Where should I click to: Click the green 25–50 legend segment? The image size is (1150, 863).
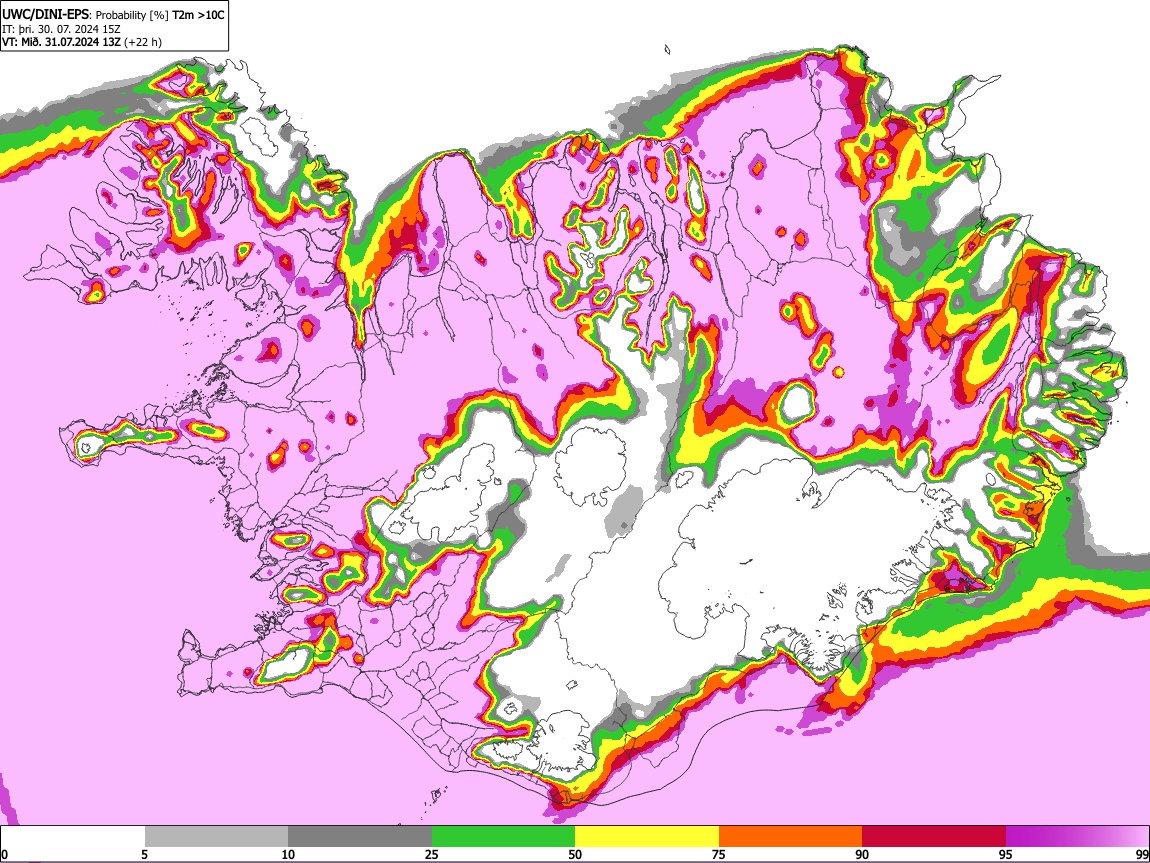[503, 837]
